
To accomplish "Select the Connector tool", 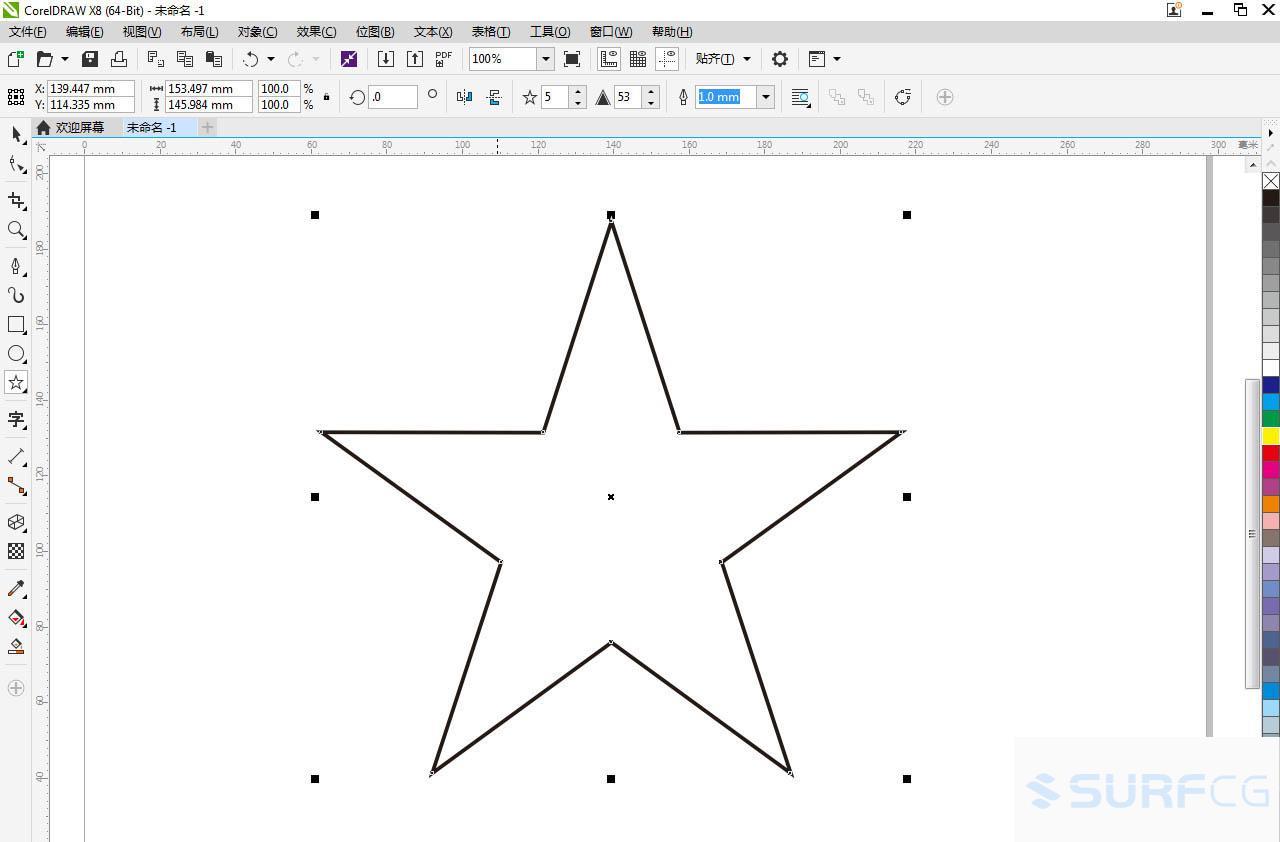I will (x=16, y=486).
